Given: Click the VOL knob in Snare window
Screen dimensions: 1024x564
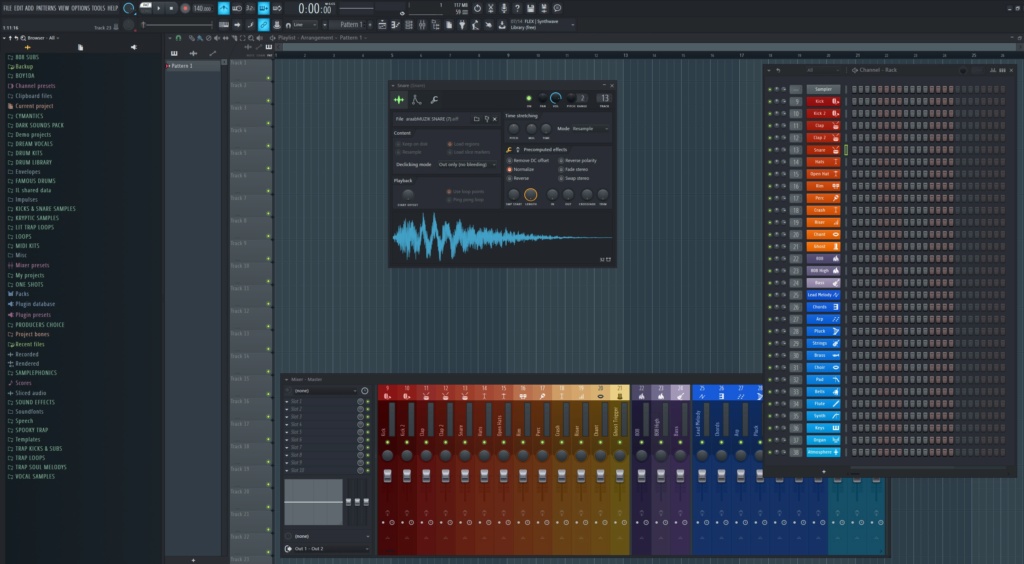Looking at the screenshot, I should point(555,98).
